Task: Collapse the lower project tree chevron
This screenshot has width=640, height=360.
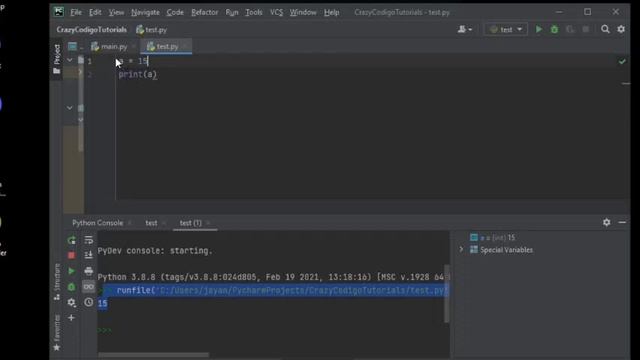Action: pos(70,108)
